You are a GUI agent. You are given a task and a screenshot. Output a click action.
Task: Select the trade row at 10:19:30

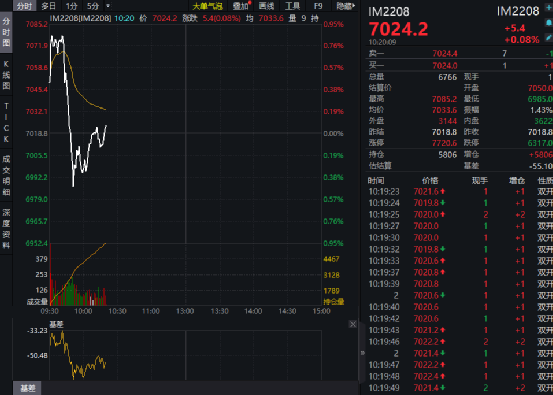click(x=460, y=238)
